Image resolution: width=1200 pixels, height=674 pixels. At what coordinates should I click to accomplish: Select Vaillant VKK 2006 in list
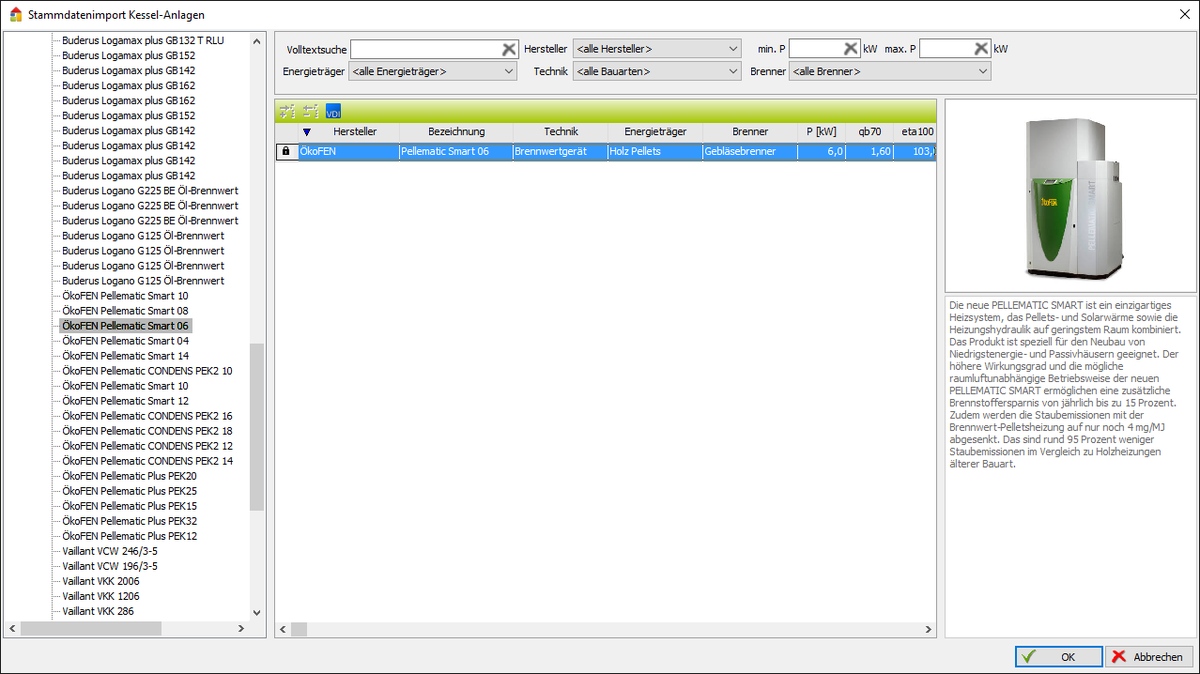click(x=101, y=581)
